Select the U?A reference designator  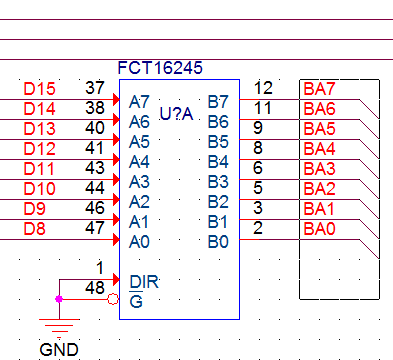click(176, 114)
